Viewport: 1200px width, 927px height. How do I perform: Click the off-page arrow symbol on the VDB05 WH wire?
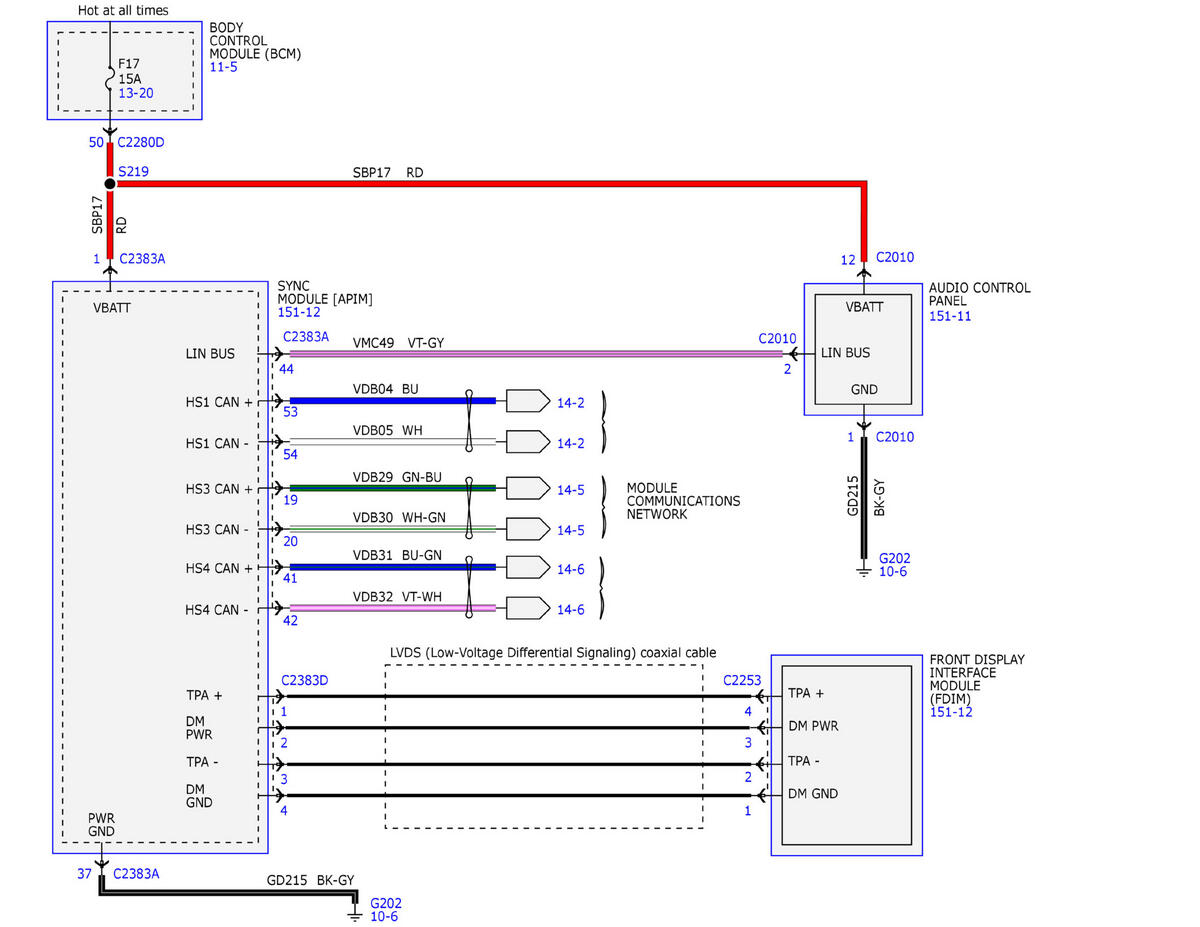point(528,441)
